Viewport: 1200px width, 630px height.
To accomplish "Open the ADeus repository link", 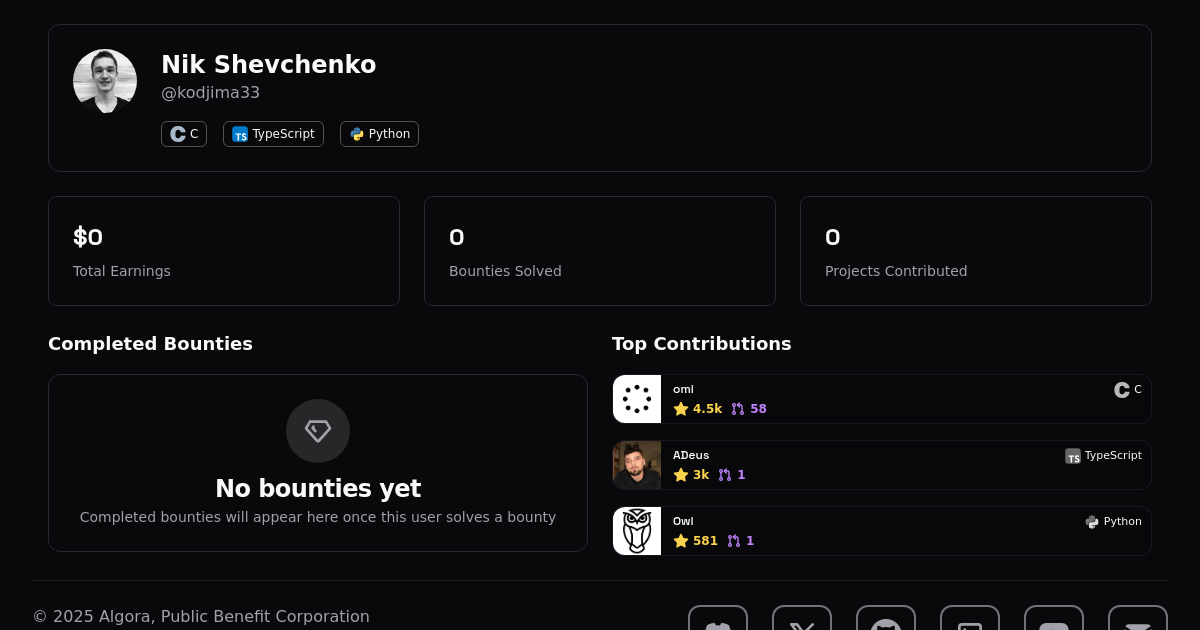I will pyautogui.click(x=691, y=456).
